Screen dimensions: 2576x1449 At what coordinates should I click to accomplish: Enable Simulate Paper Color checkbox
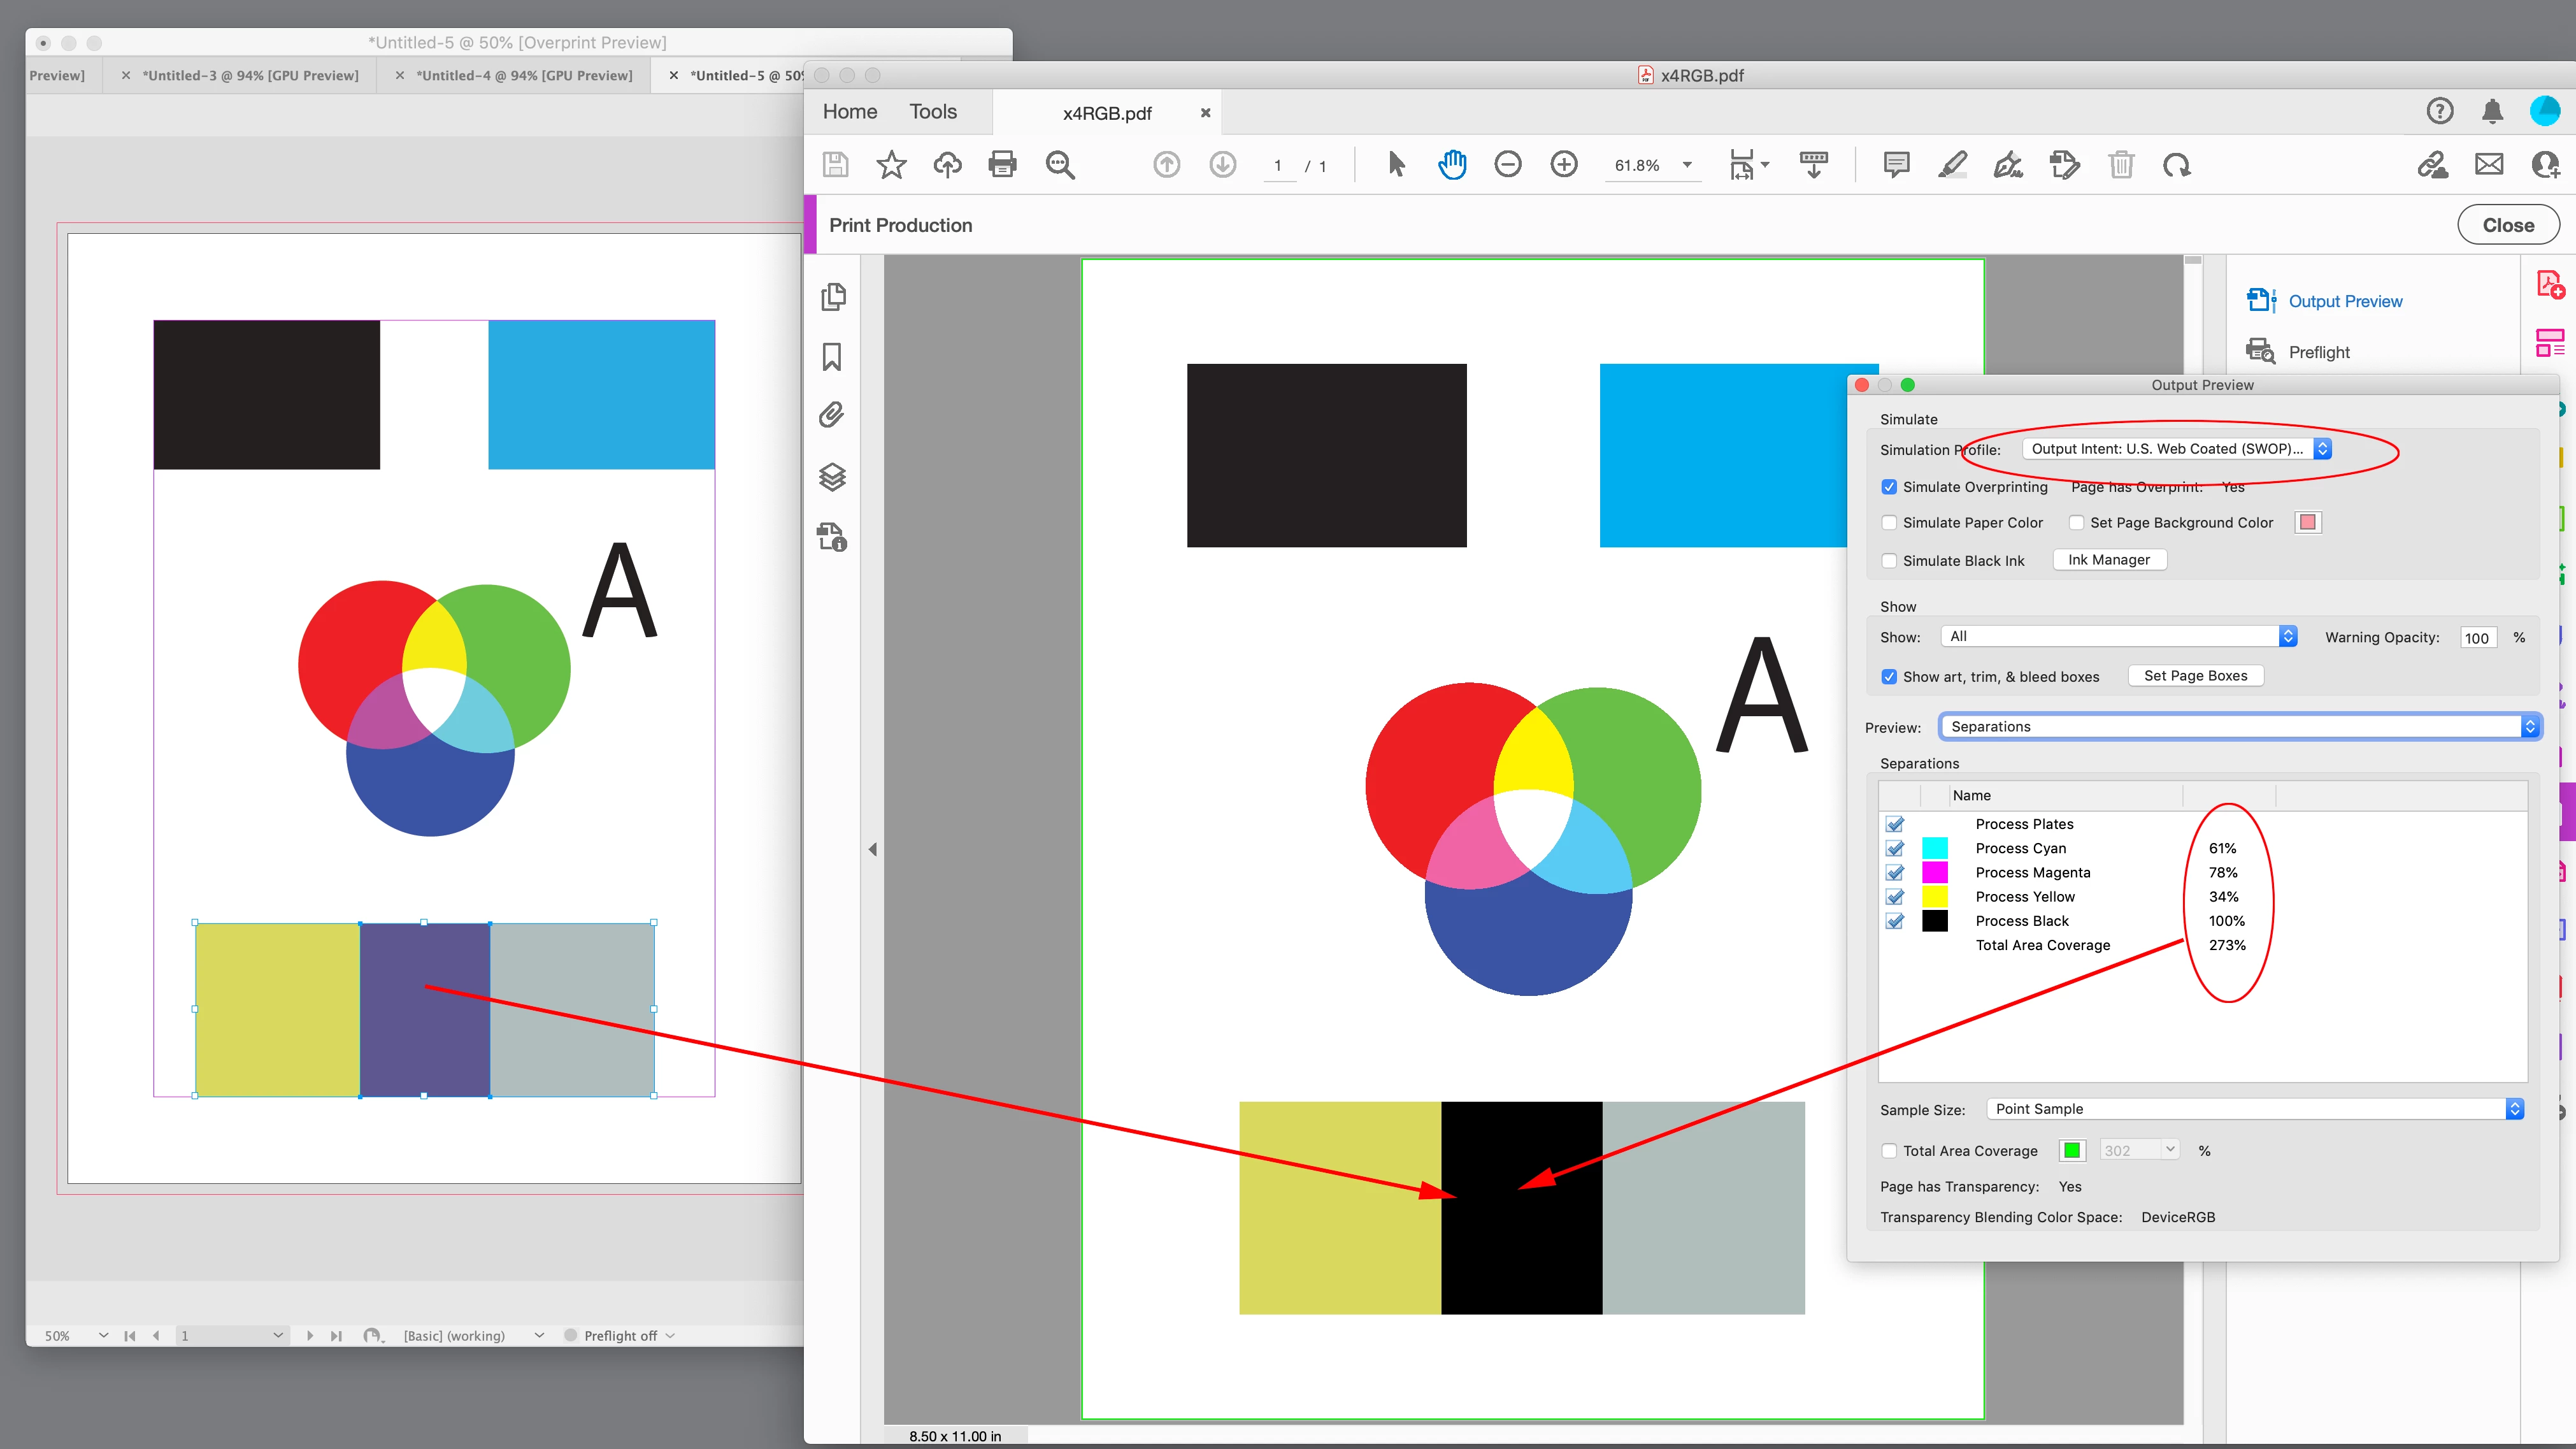1889,523
